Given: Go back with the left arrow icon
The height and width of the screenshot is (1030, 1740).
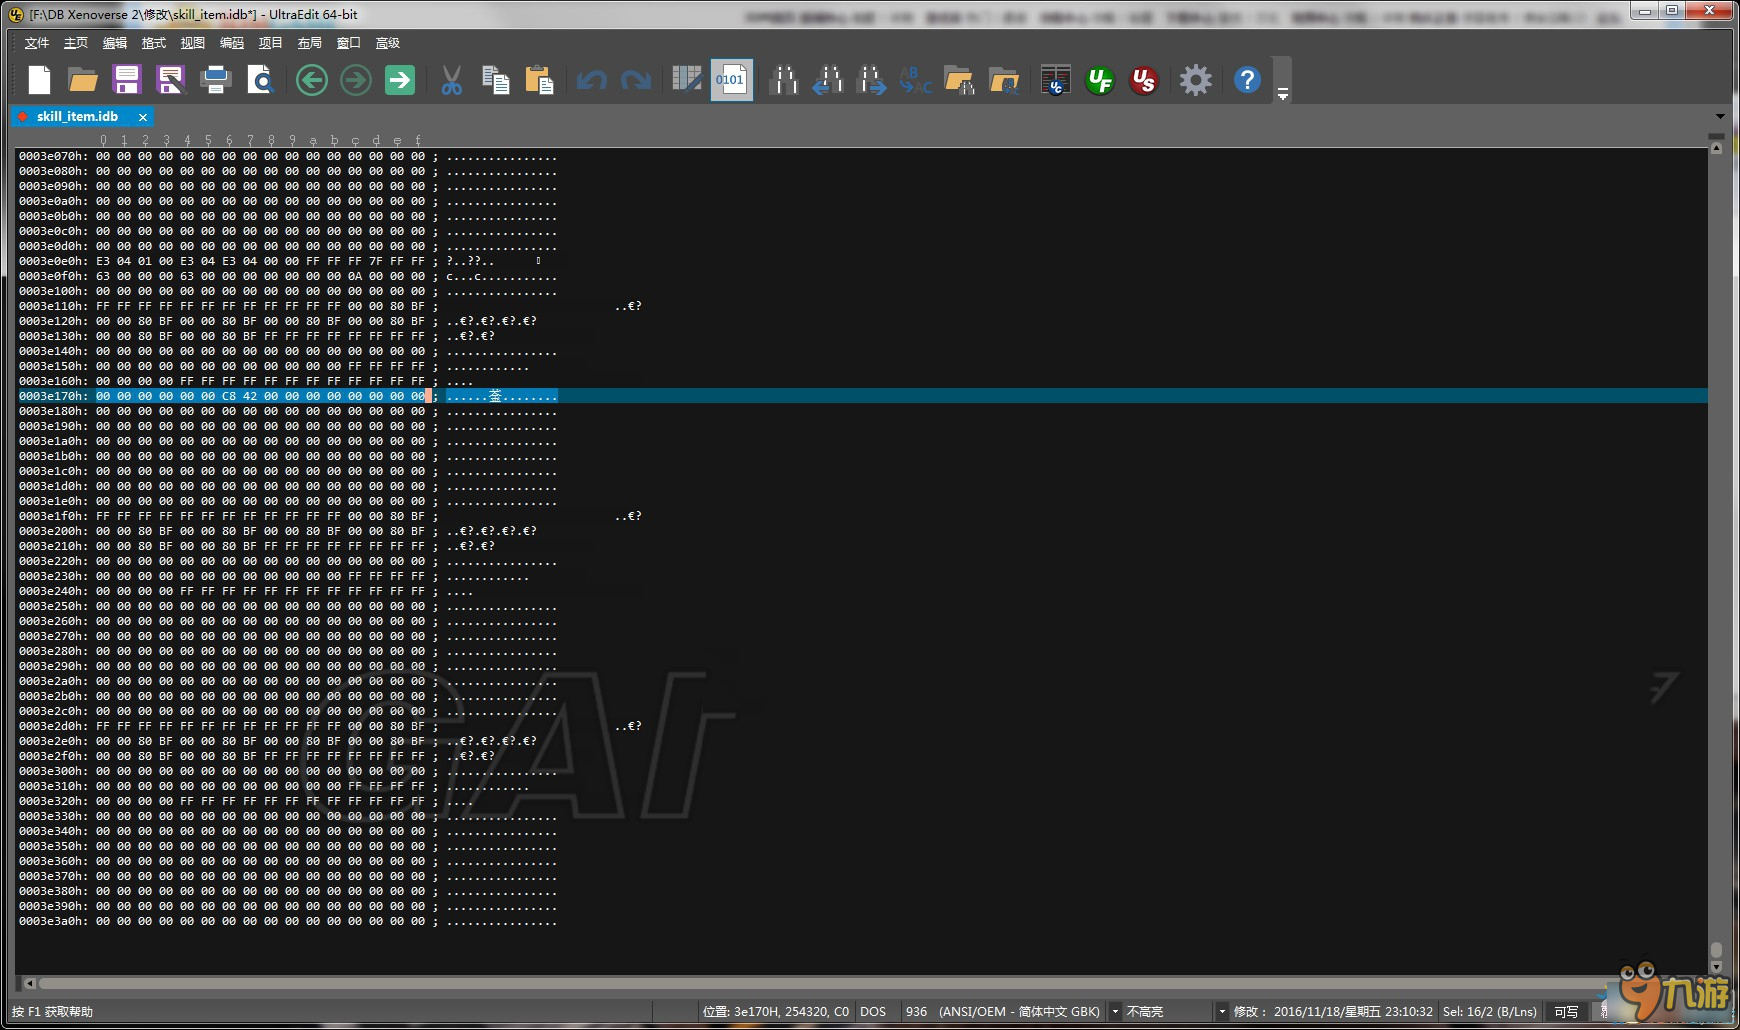Looking at the screenshot, I should pos(312,80).
